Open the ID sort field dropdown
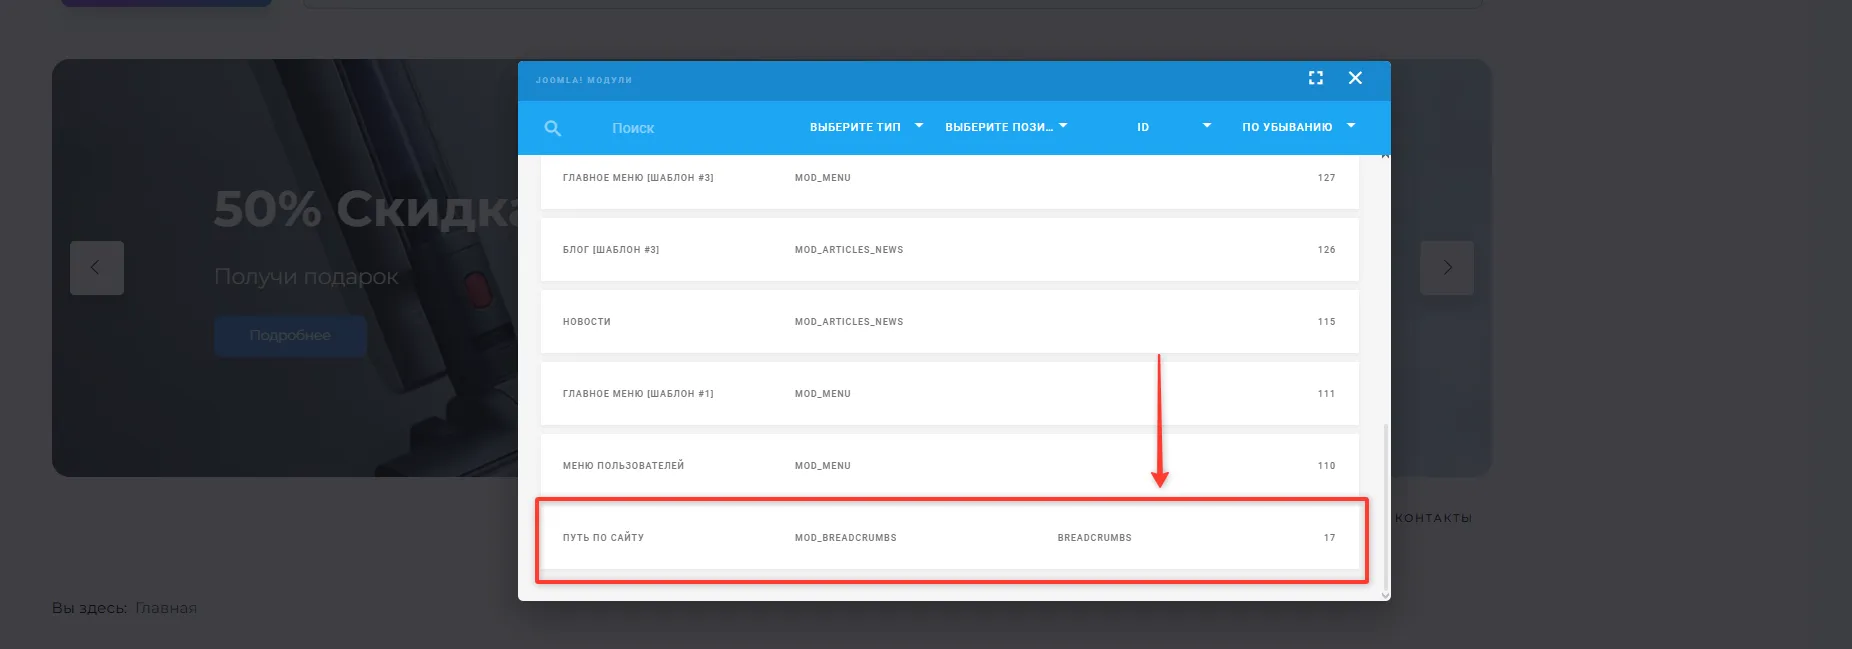Viewport: 1852px width, 649px height. (x=1173, y=127)
